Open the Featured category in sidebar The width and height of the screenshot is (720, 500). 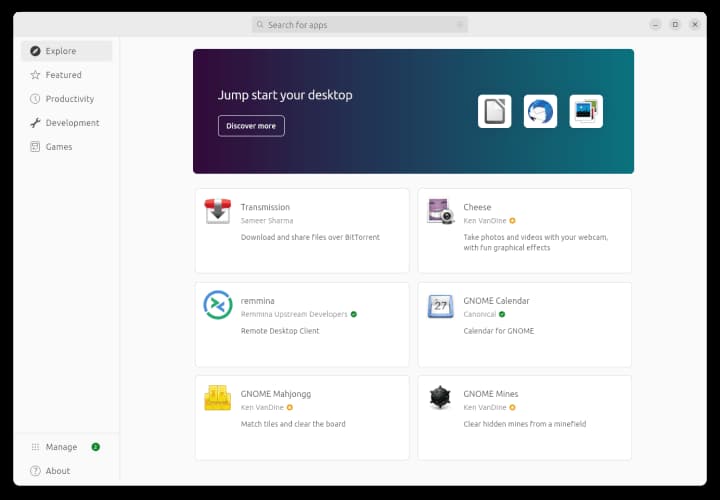63,75
